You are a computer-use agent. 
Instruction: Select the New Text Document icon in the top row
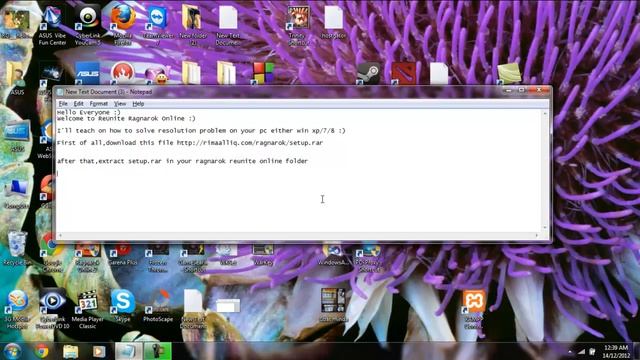tap(228, 25)
